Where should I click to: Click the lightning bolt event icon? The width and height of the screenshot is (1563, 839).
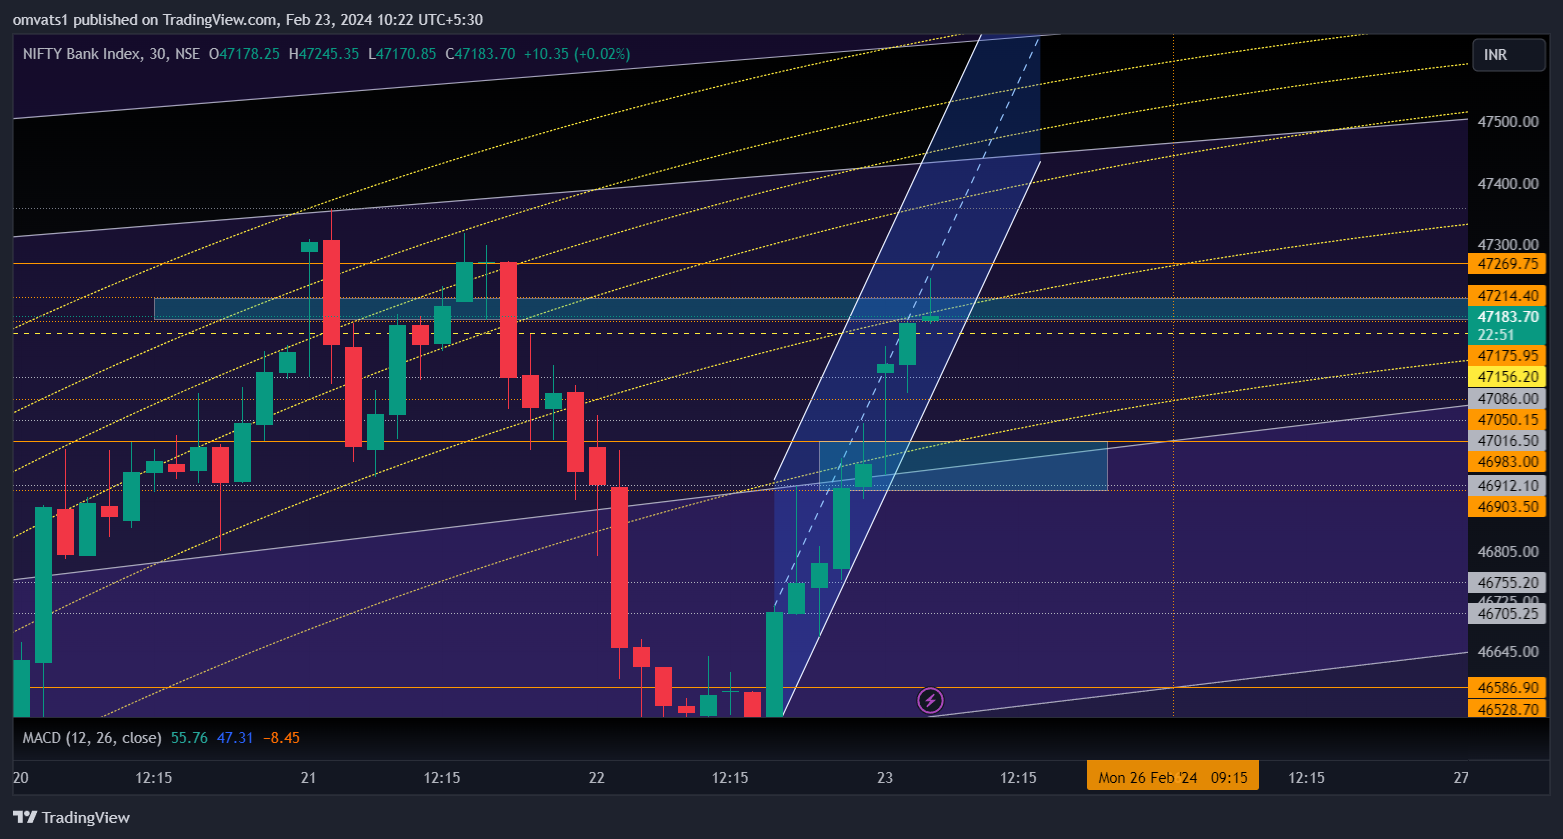[x=931, y=700]
